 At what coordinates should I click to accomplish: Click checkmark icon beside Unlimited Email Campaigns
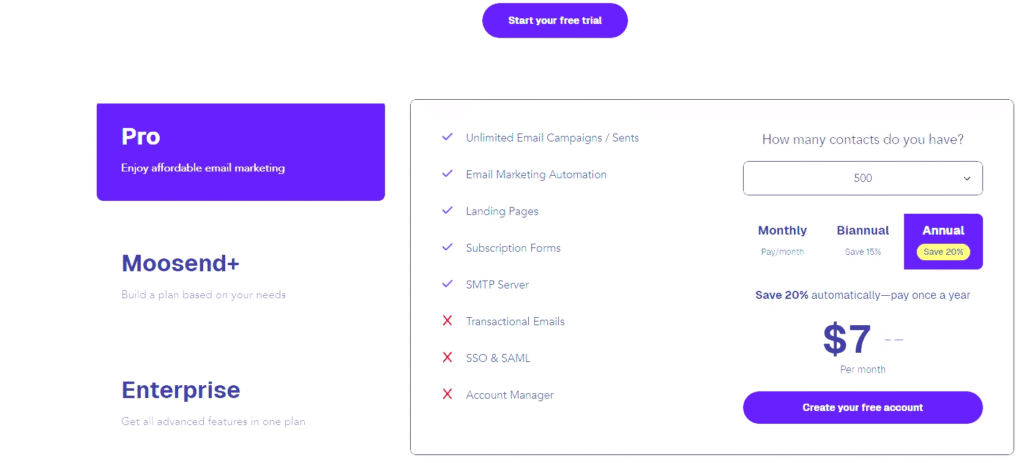click(447, 137)
